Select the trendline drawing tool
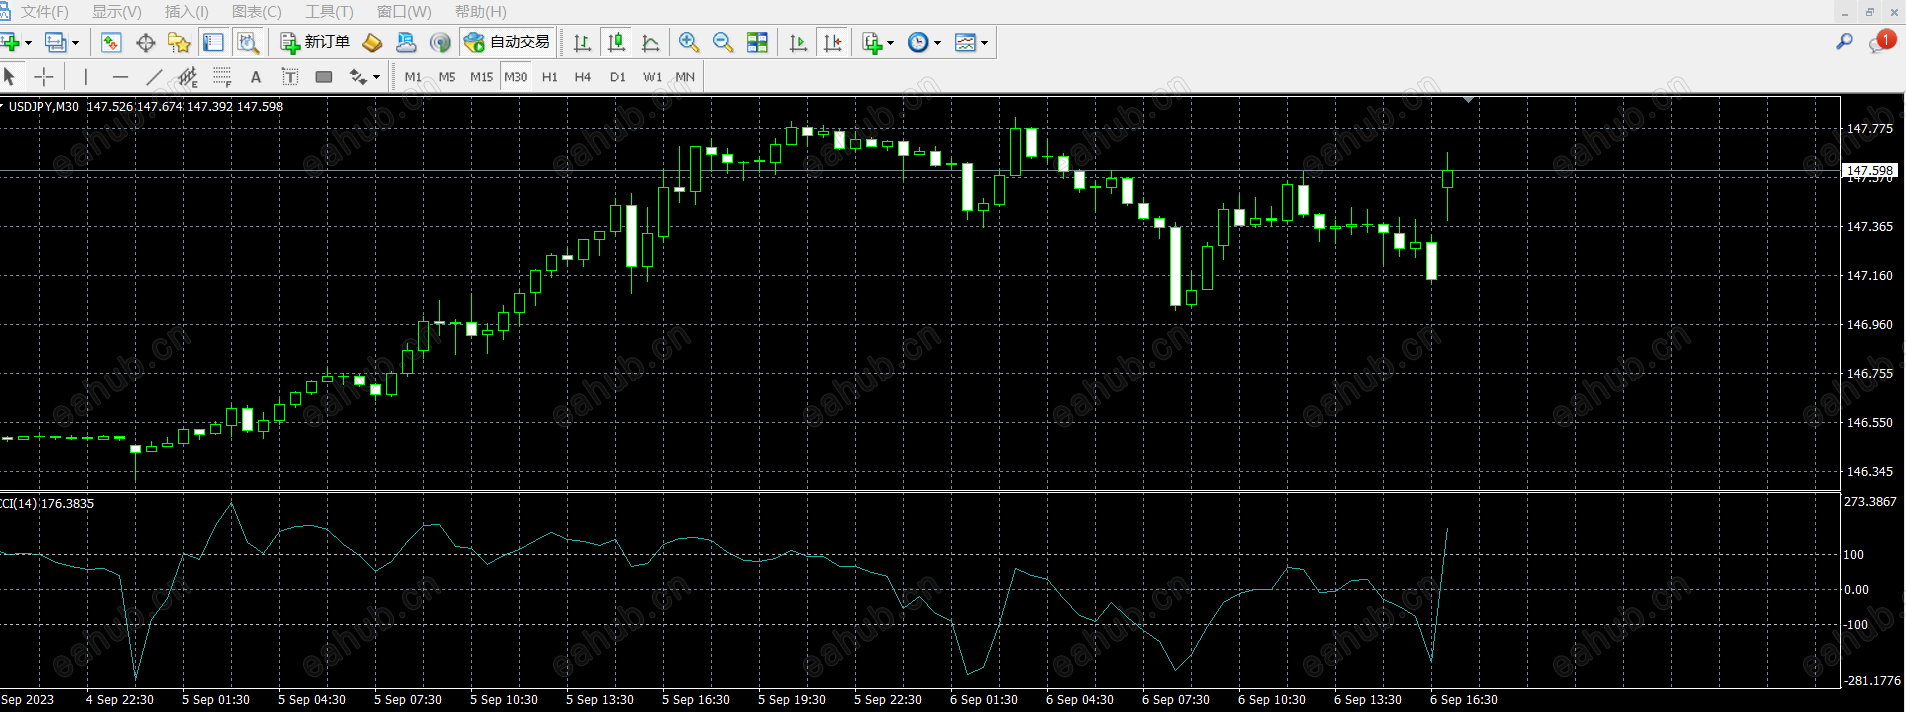The height and width of the screenshot is (712, 1906). click(154, 76)
